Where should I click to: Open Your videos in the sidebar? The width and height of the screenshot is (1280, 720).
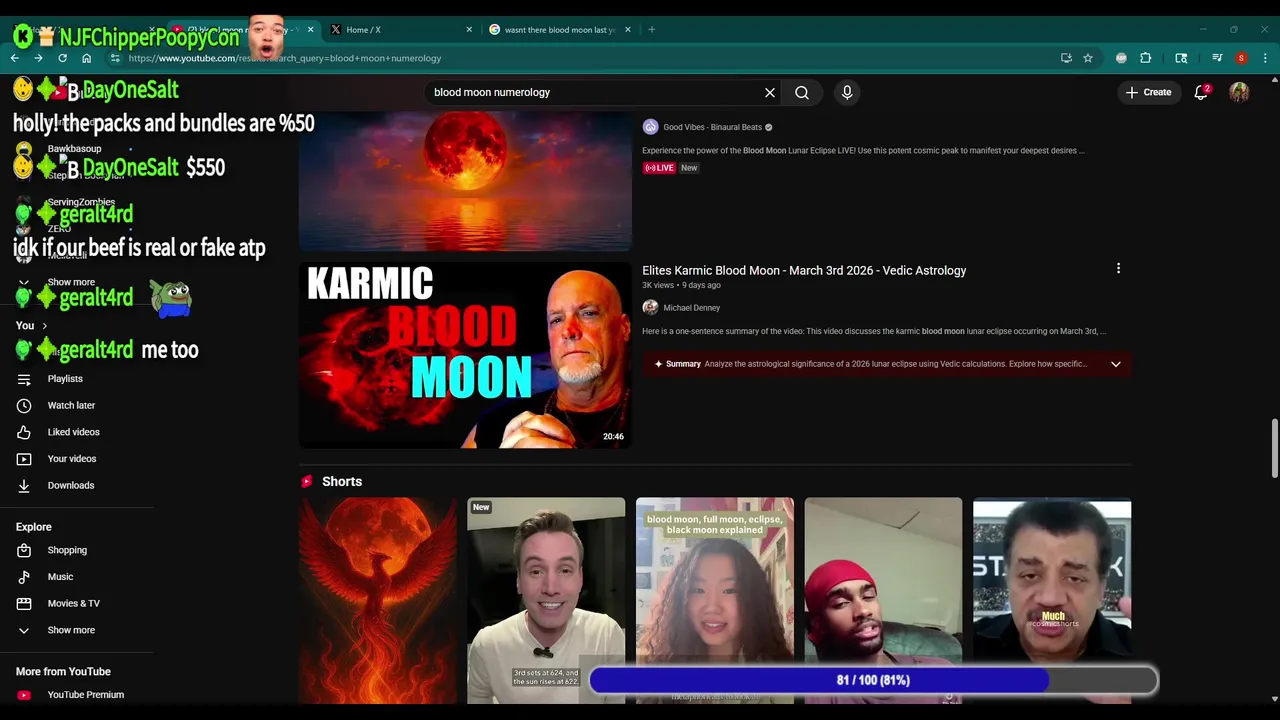click(x=72, y=458)
